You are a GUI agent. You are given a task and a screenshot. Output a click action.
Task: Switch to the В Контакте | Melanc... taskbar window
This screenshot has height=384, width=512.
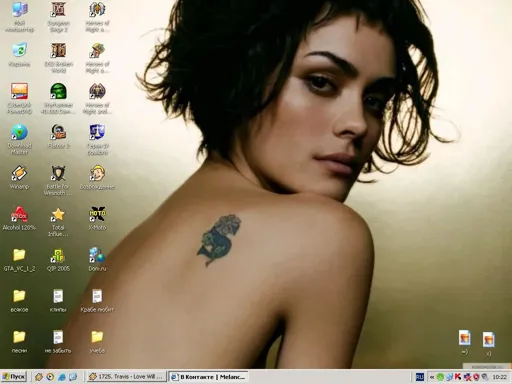click(x=208, y=377)
